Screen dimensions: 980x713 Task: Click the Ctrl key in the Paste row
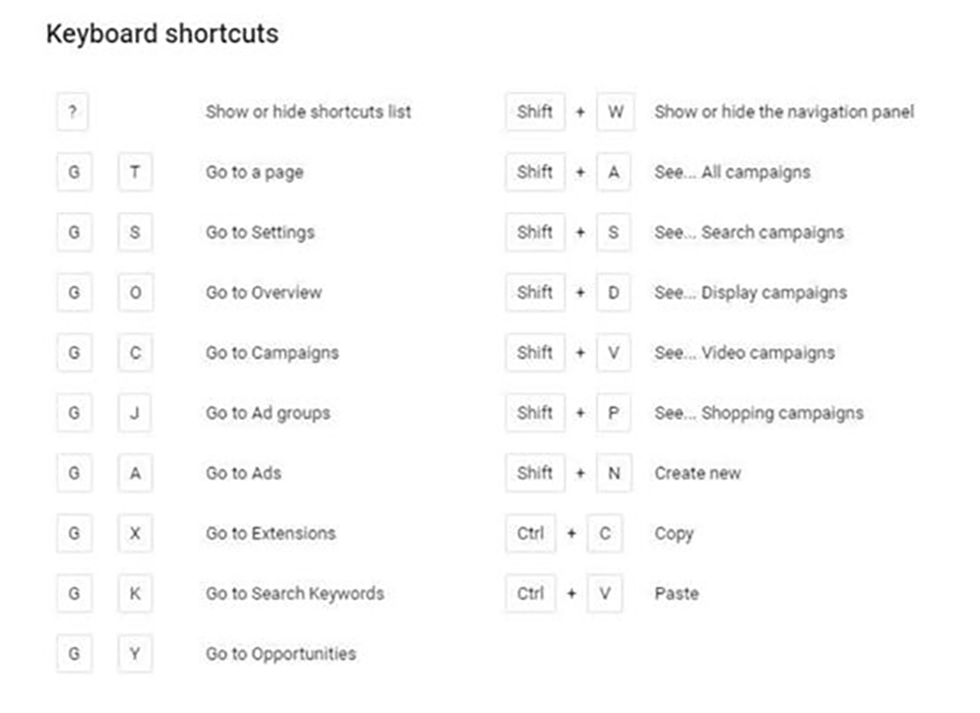pos(530,593)
